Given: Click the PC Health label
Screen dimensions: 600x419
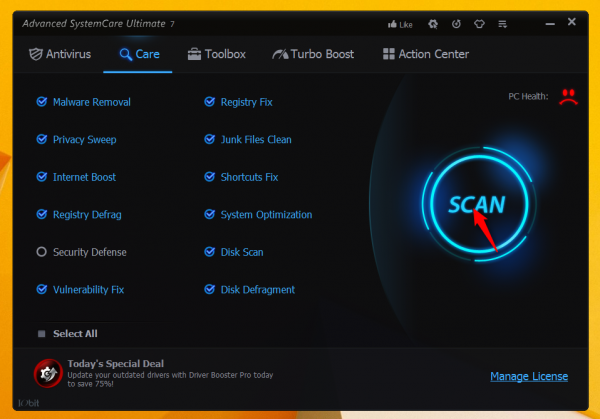Looking at the screenshot, I should tap(528, 96).
